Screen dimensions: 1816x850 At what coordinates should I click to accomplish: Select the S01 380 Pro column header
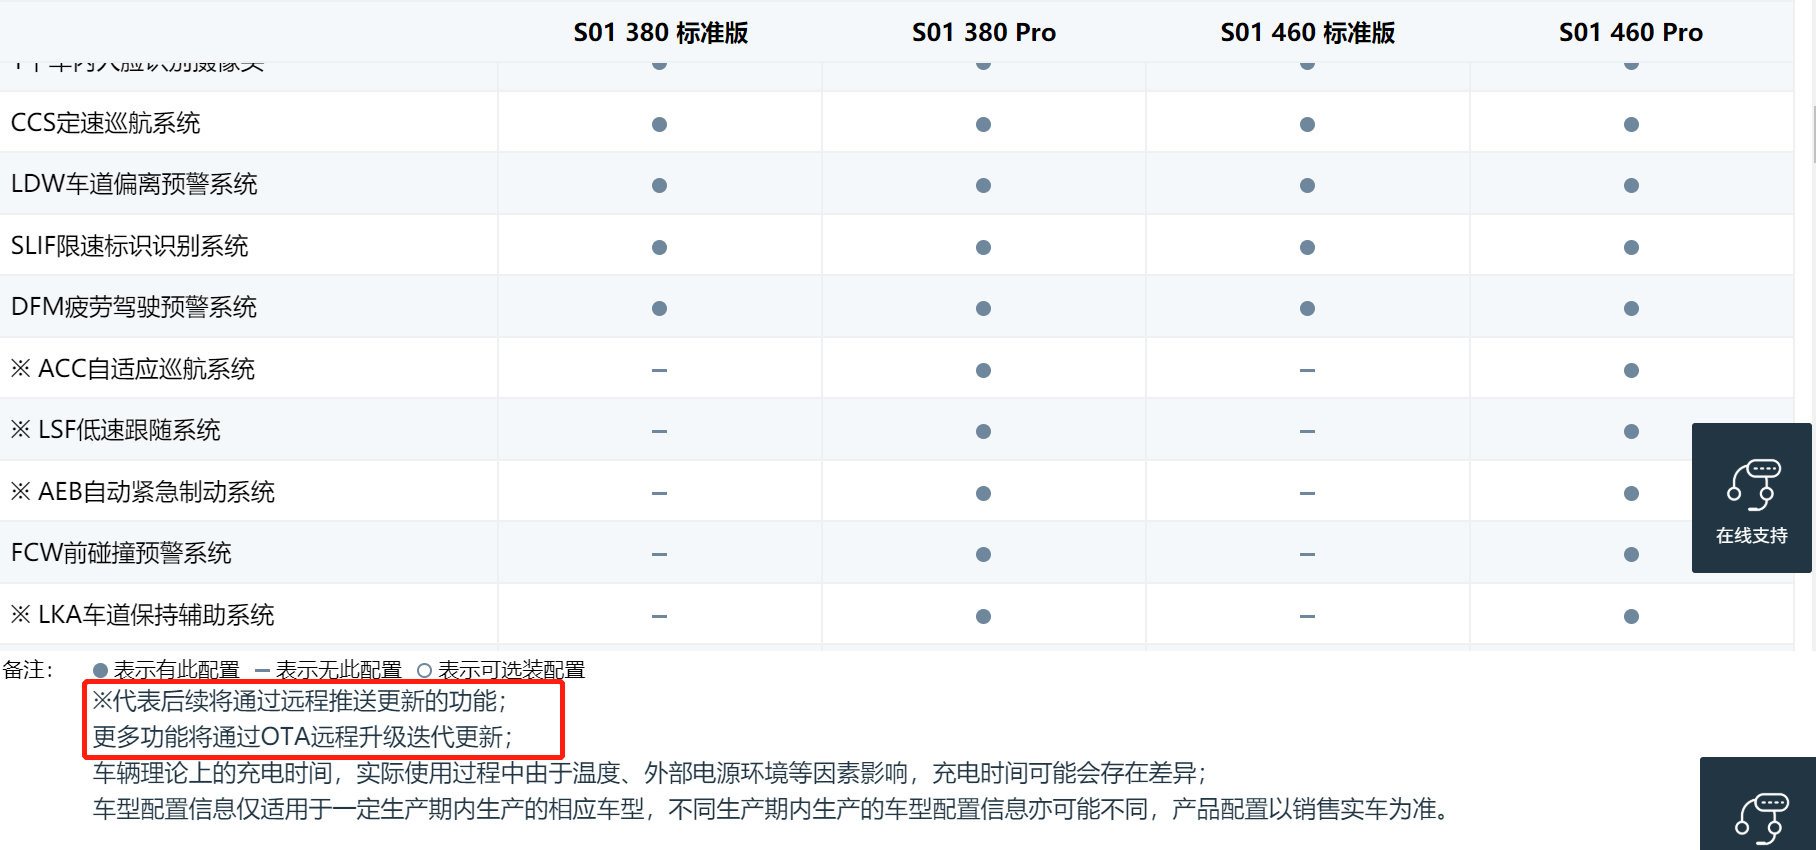[983, 33]
